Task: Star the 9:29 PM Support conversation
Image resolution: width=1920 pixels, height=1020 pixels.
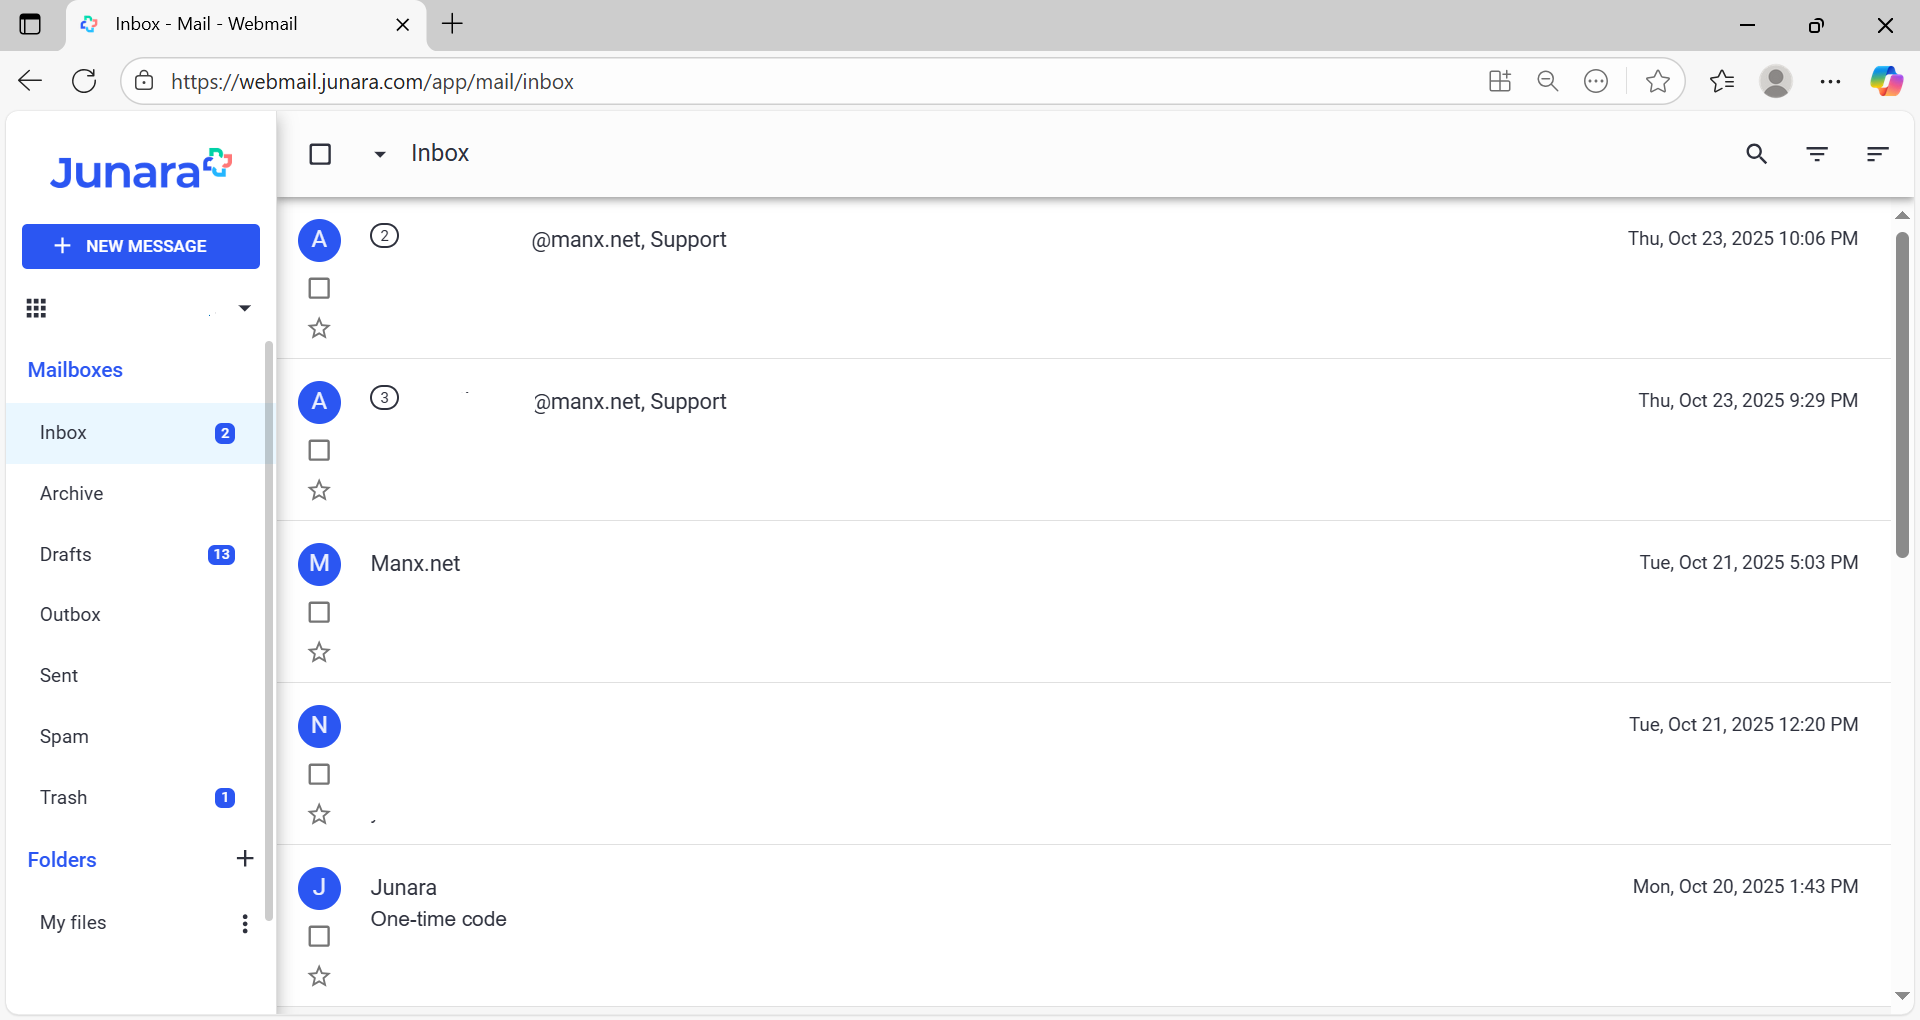Action: (319, 490)
